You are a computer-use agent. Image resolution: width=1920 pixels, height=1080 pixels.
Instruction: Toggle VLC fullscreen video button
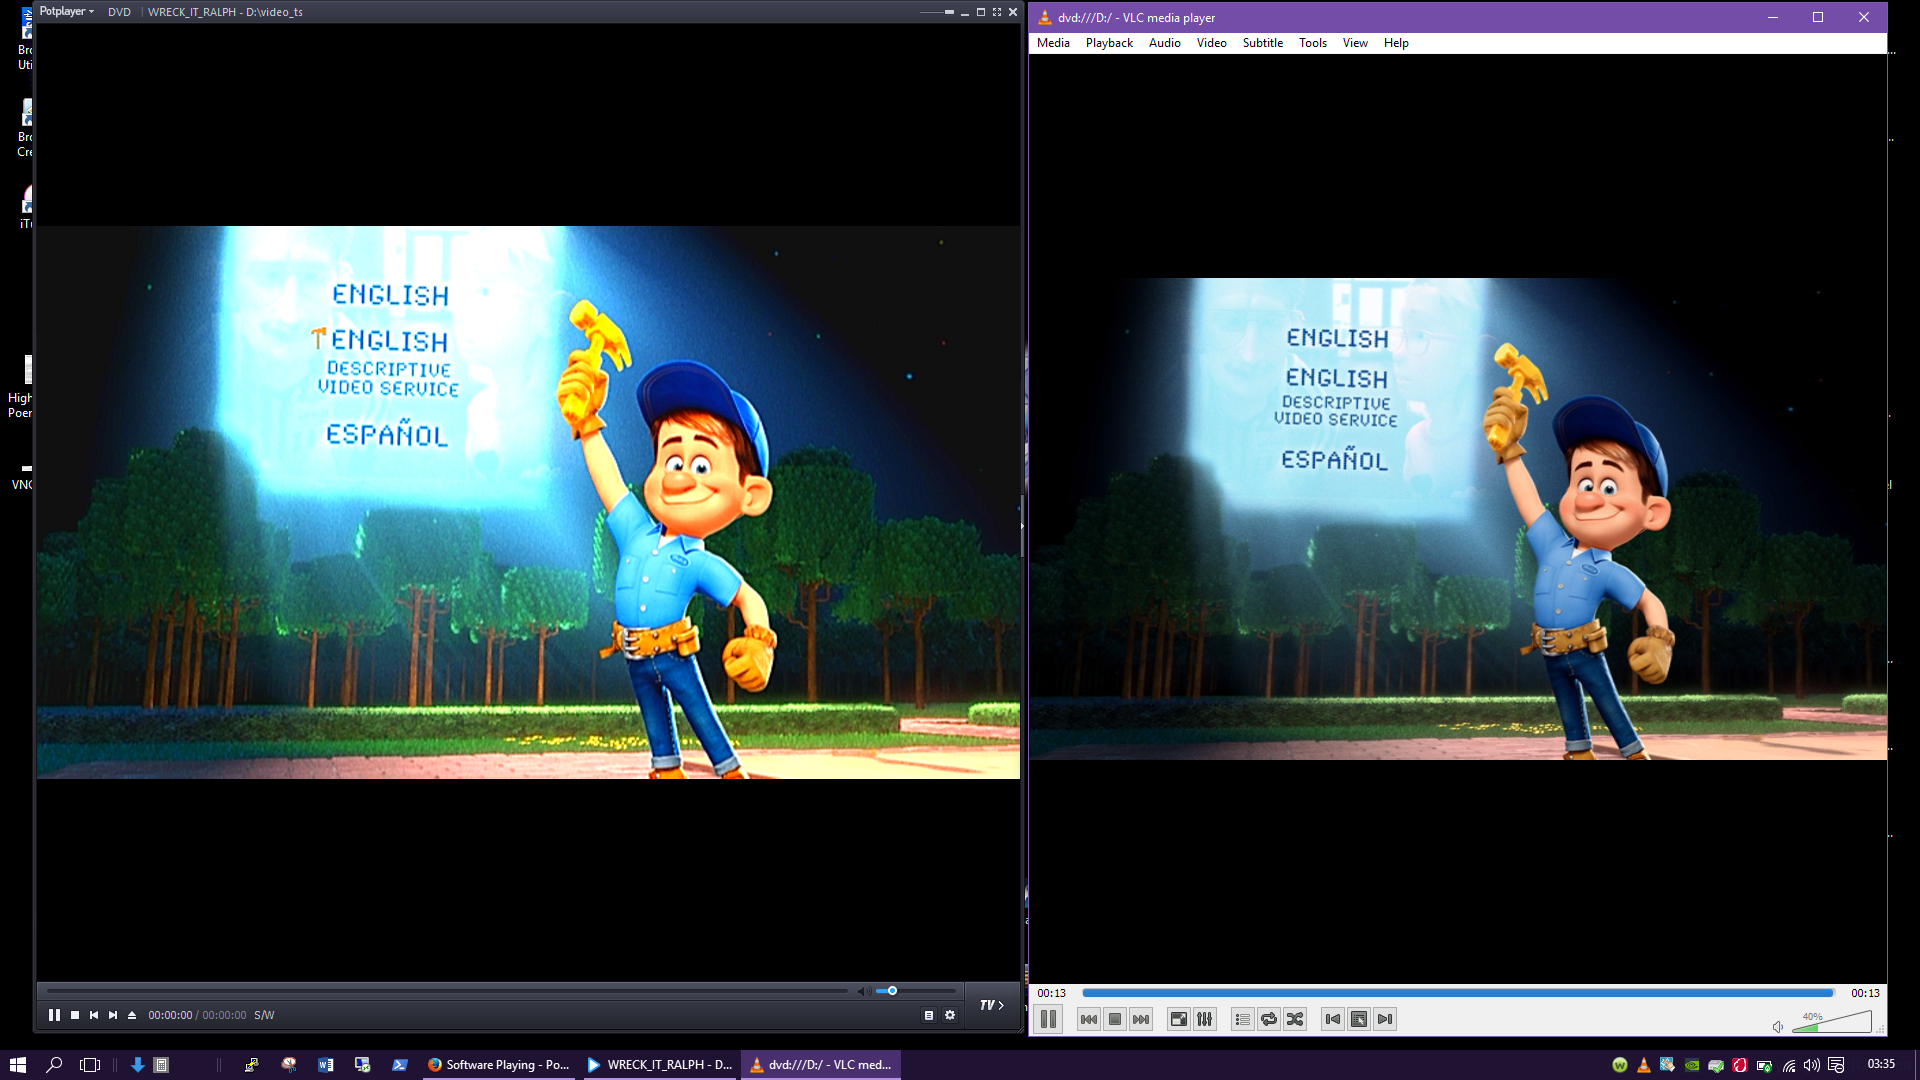[x=1179, y=1019]
